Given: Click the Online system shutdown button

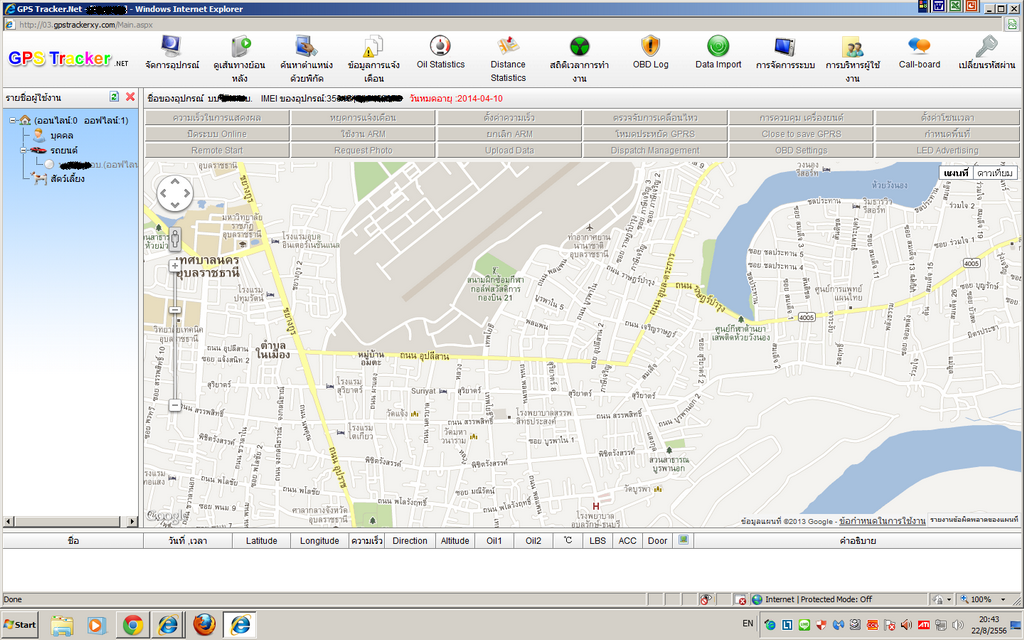Looking at the screenshot, I should [x=217, y=134].
